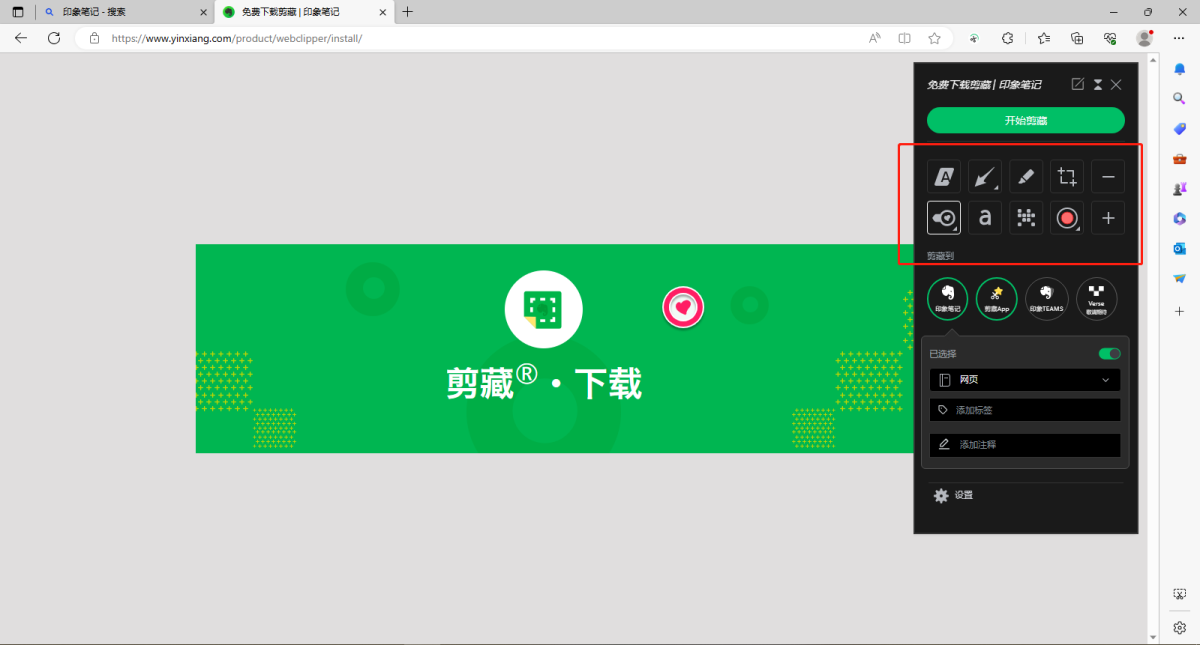Open the shopping tag sidebar icon
The height and width of the screenshot is (645, 1200).
1179,128
